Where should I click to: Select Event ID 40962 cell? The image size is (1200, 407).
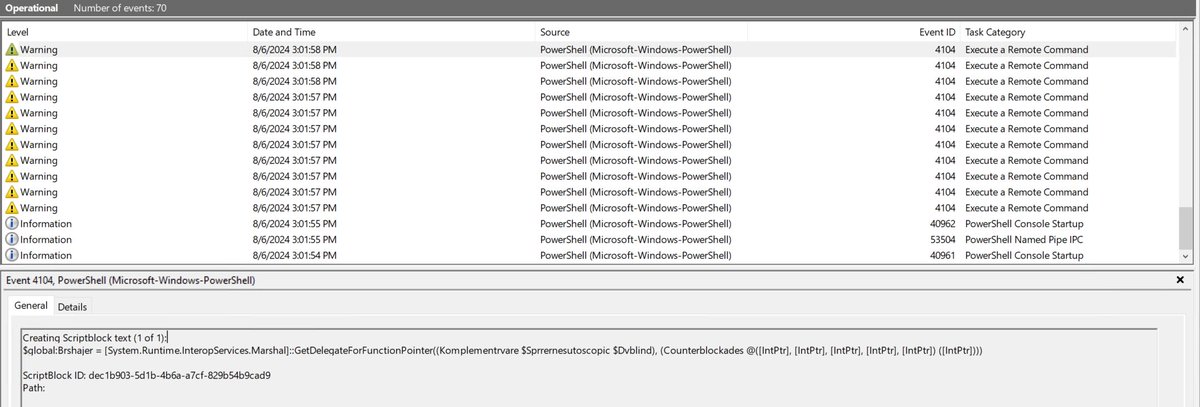(x=942, y=224)
